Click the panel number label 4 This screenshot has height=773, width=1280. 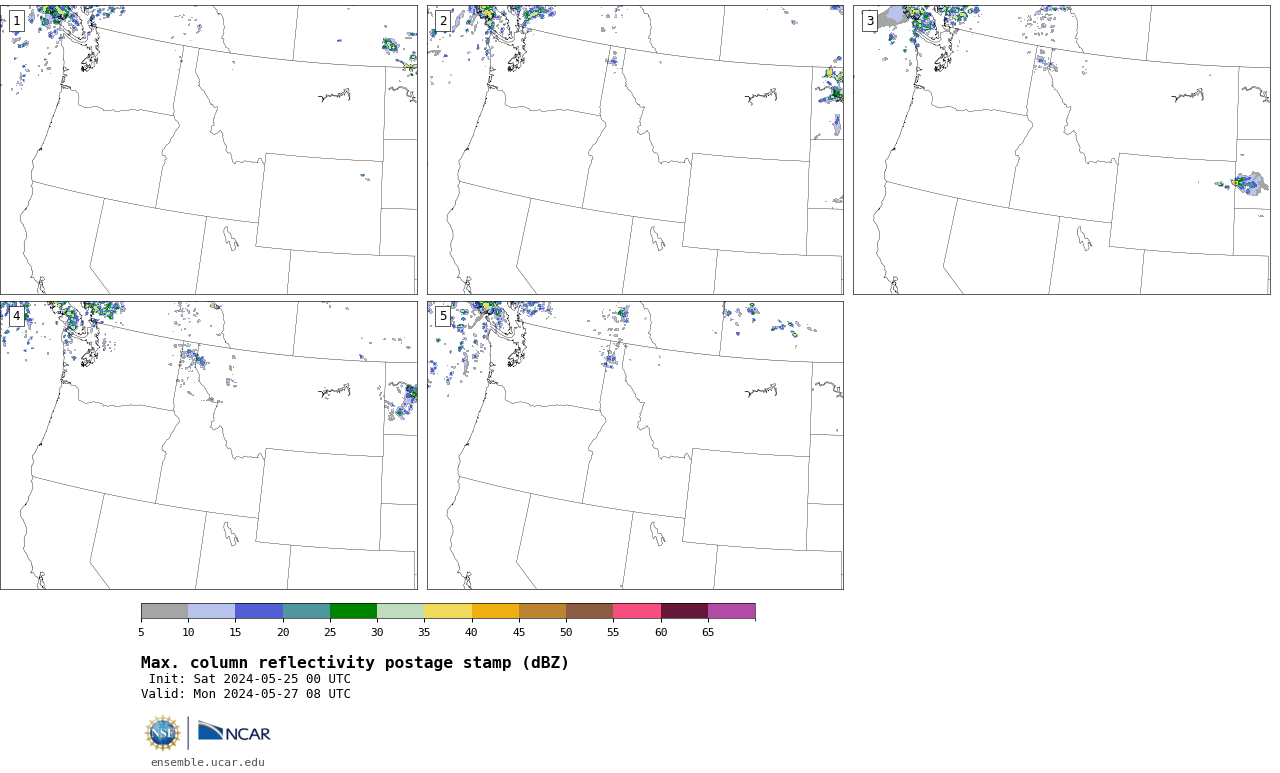click(x=16, y=316)
